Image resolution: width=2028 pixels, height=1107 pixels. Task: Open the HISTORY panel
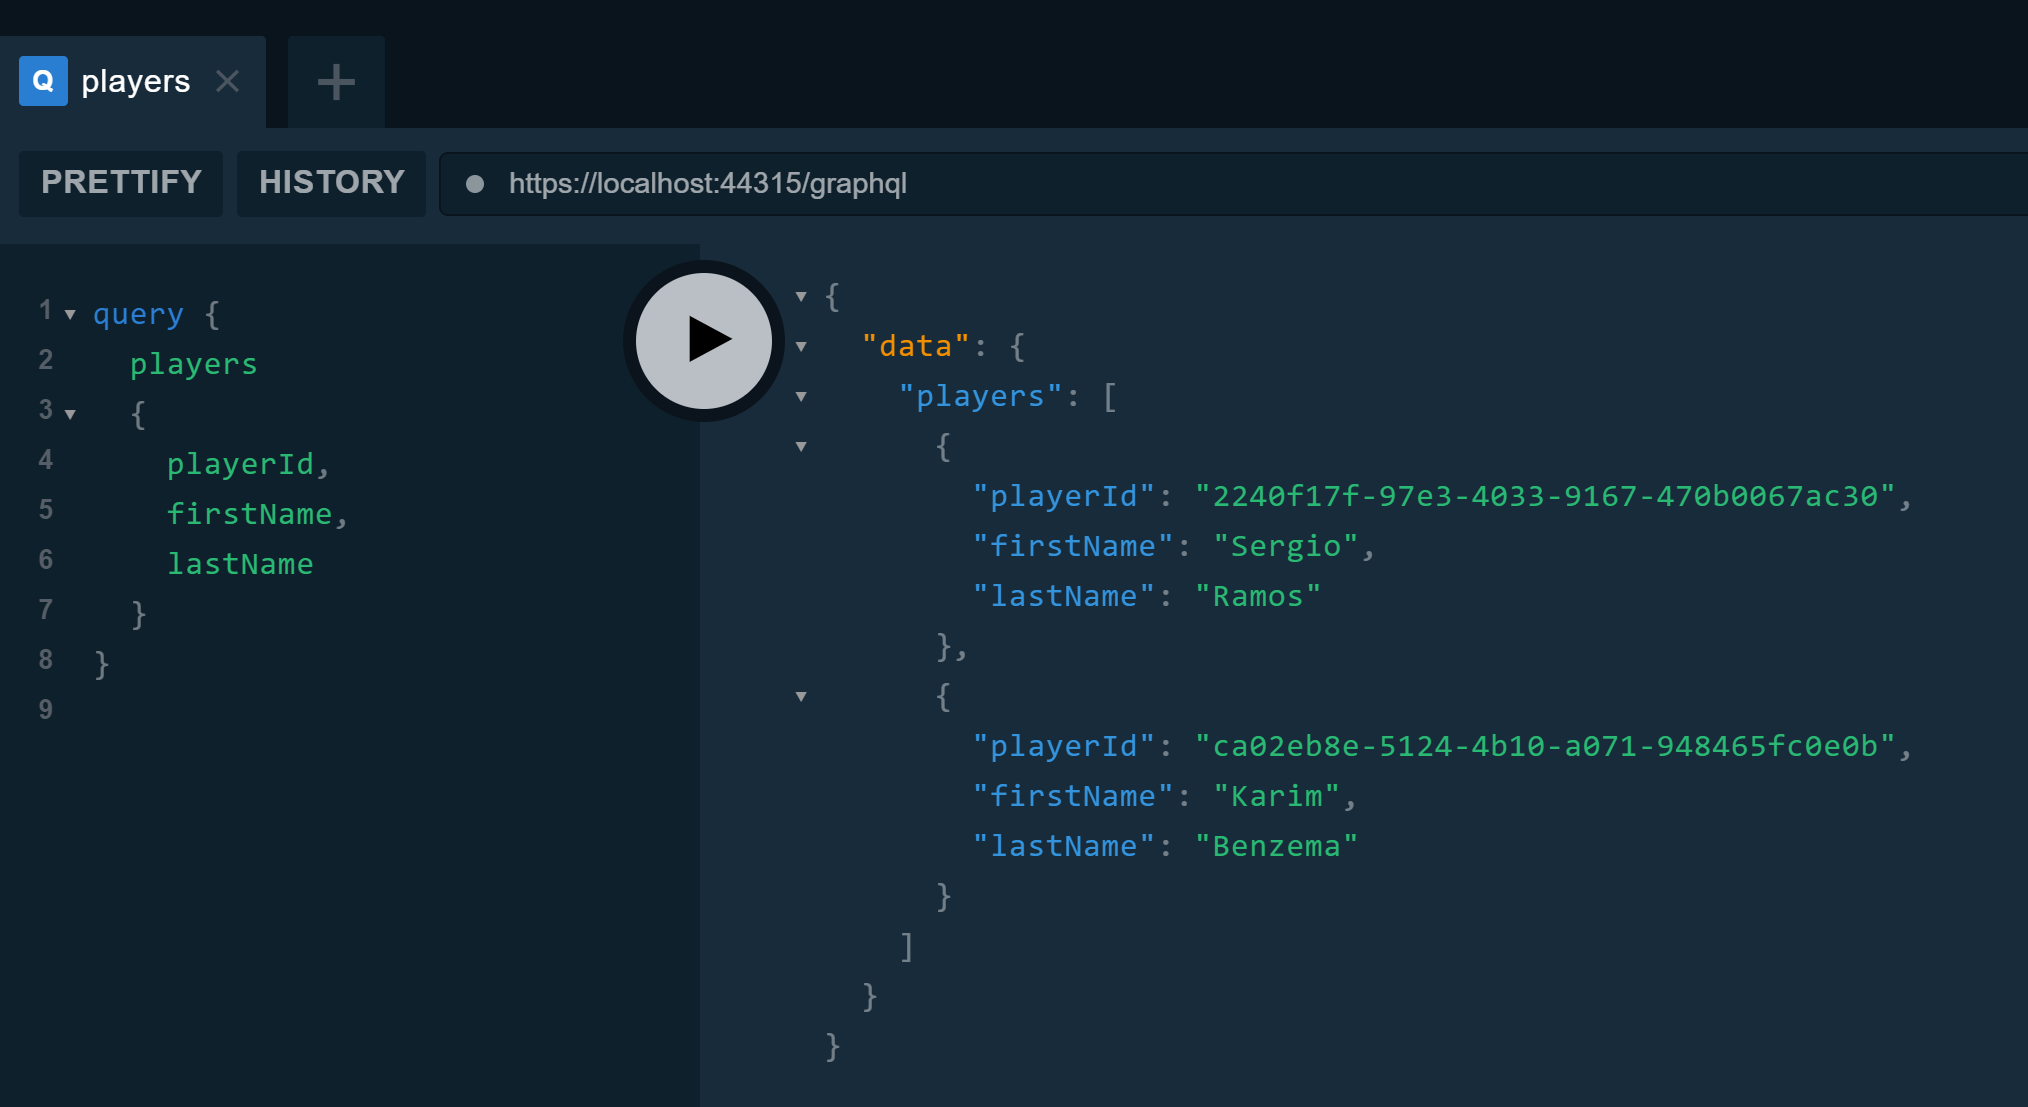pyautogui.click(x=331, y=183)
